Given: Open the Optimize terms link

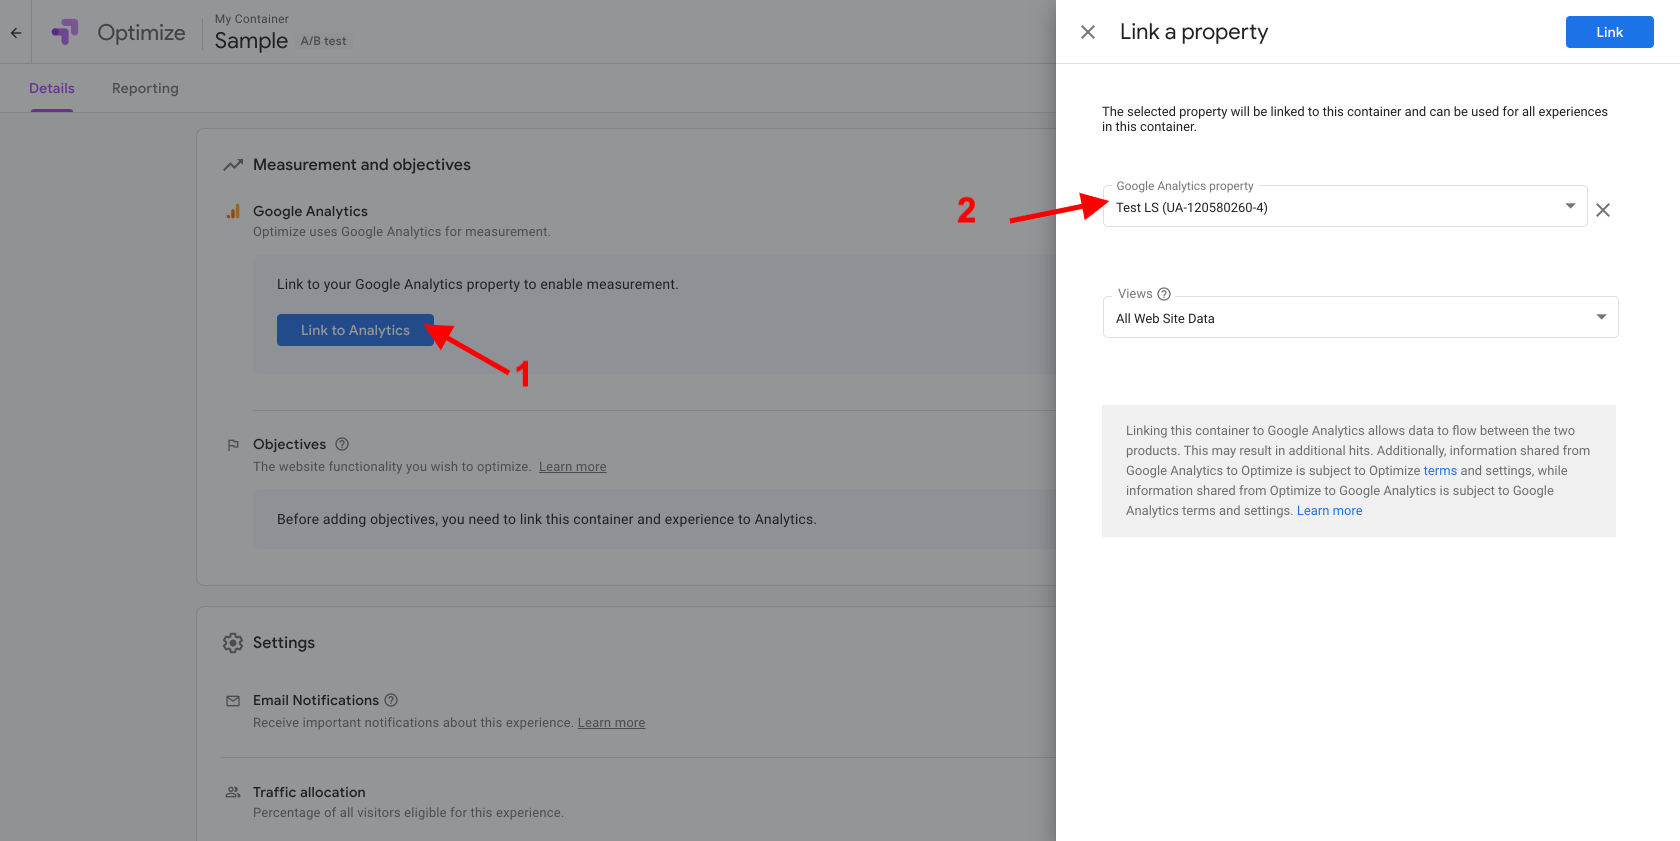Looking at the screenshot, I should (1440, 471).
